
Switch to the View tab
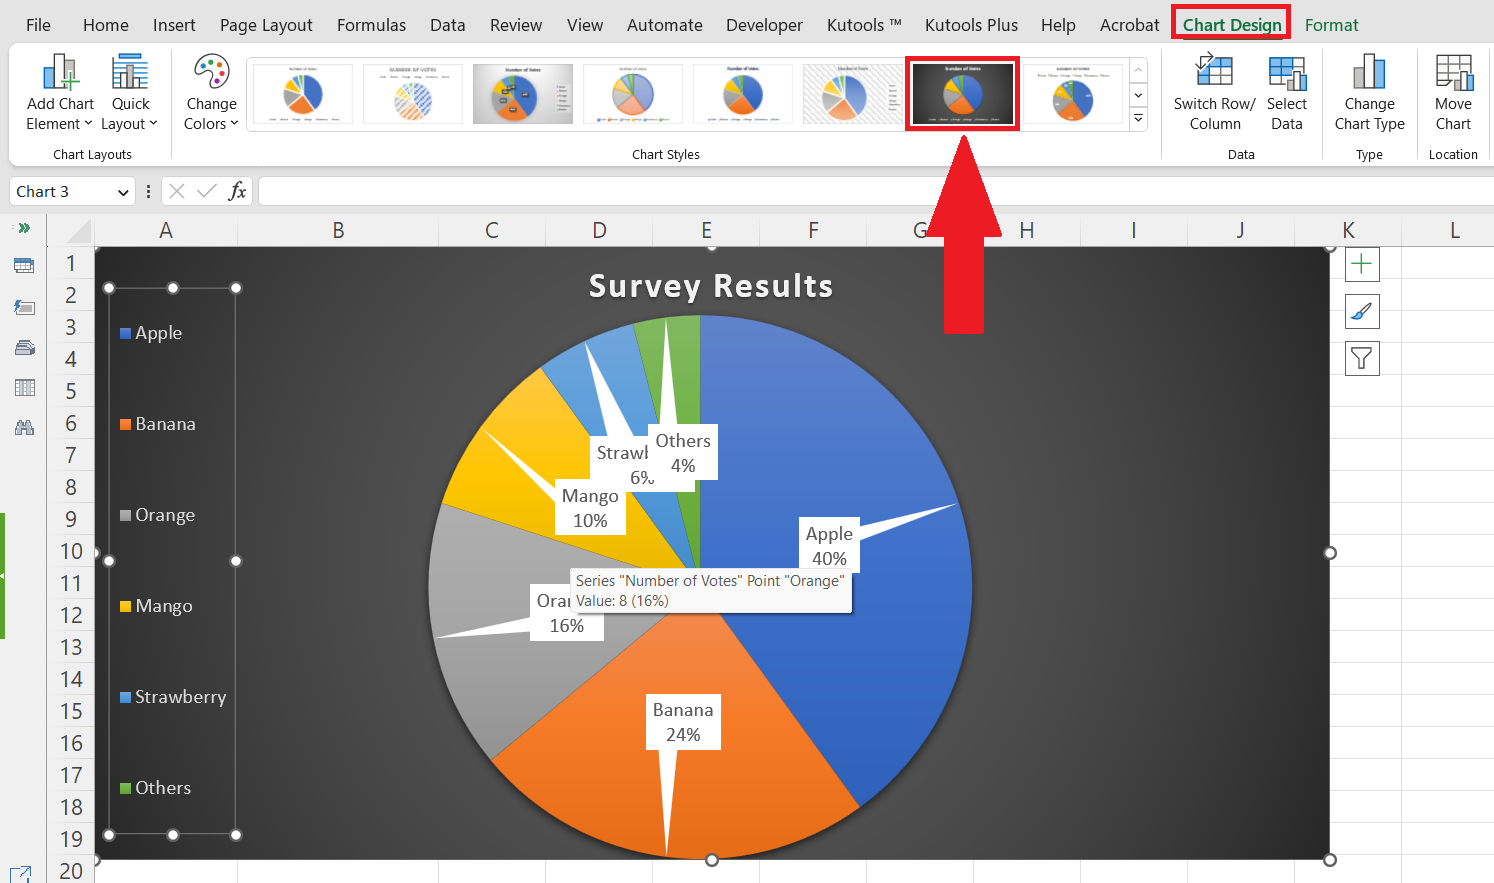tap(585, 25)
